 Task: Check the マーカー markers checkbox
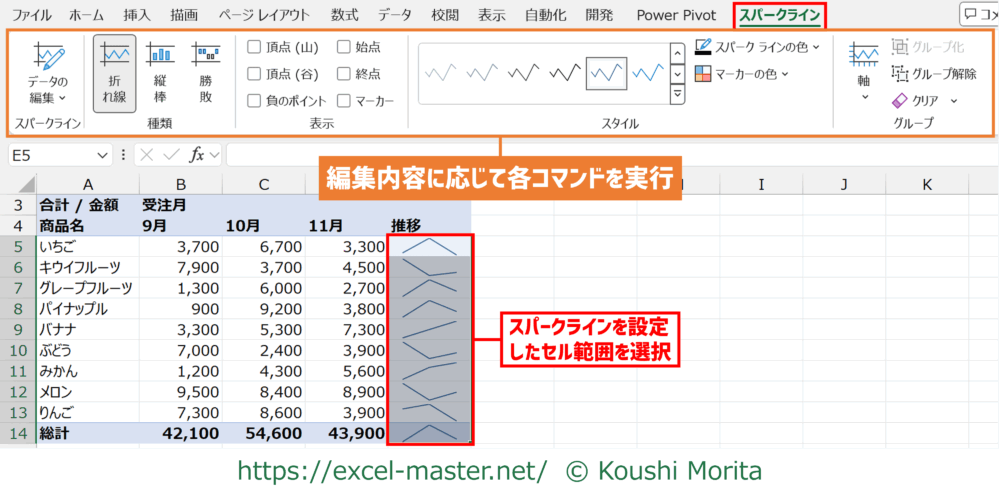point(345,101)
